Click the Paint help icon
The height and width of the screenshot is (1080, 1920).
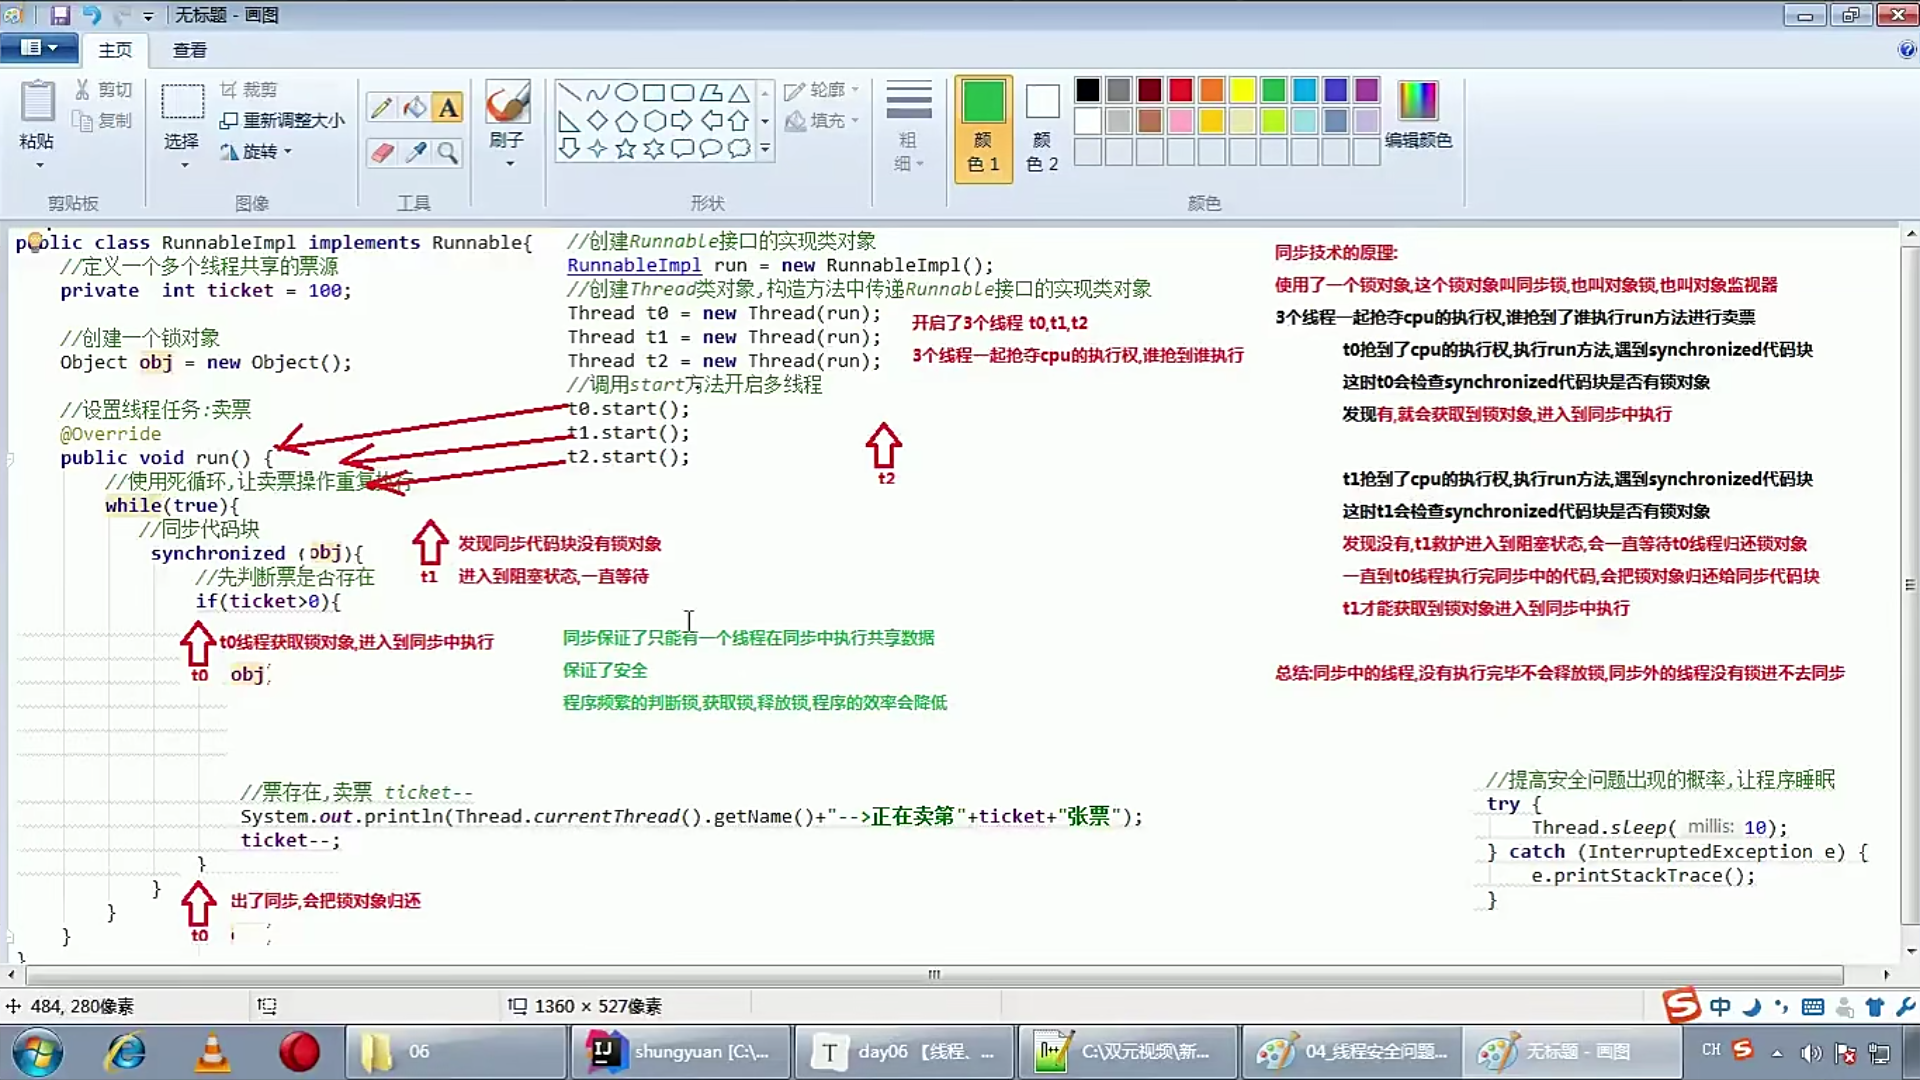(1906, 49)
